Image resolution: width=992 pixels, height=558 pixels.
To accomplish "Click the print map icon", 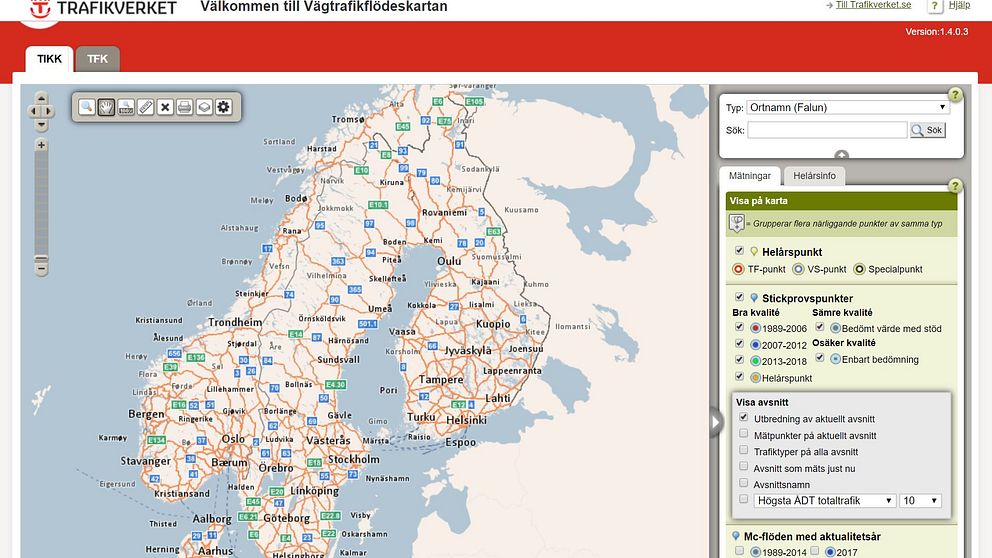I will 184,107.
